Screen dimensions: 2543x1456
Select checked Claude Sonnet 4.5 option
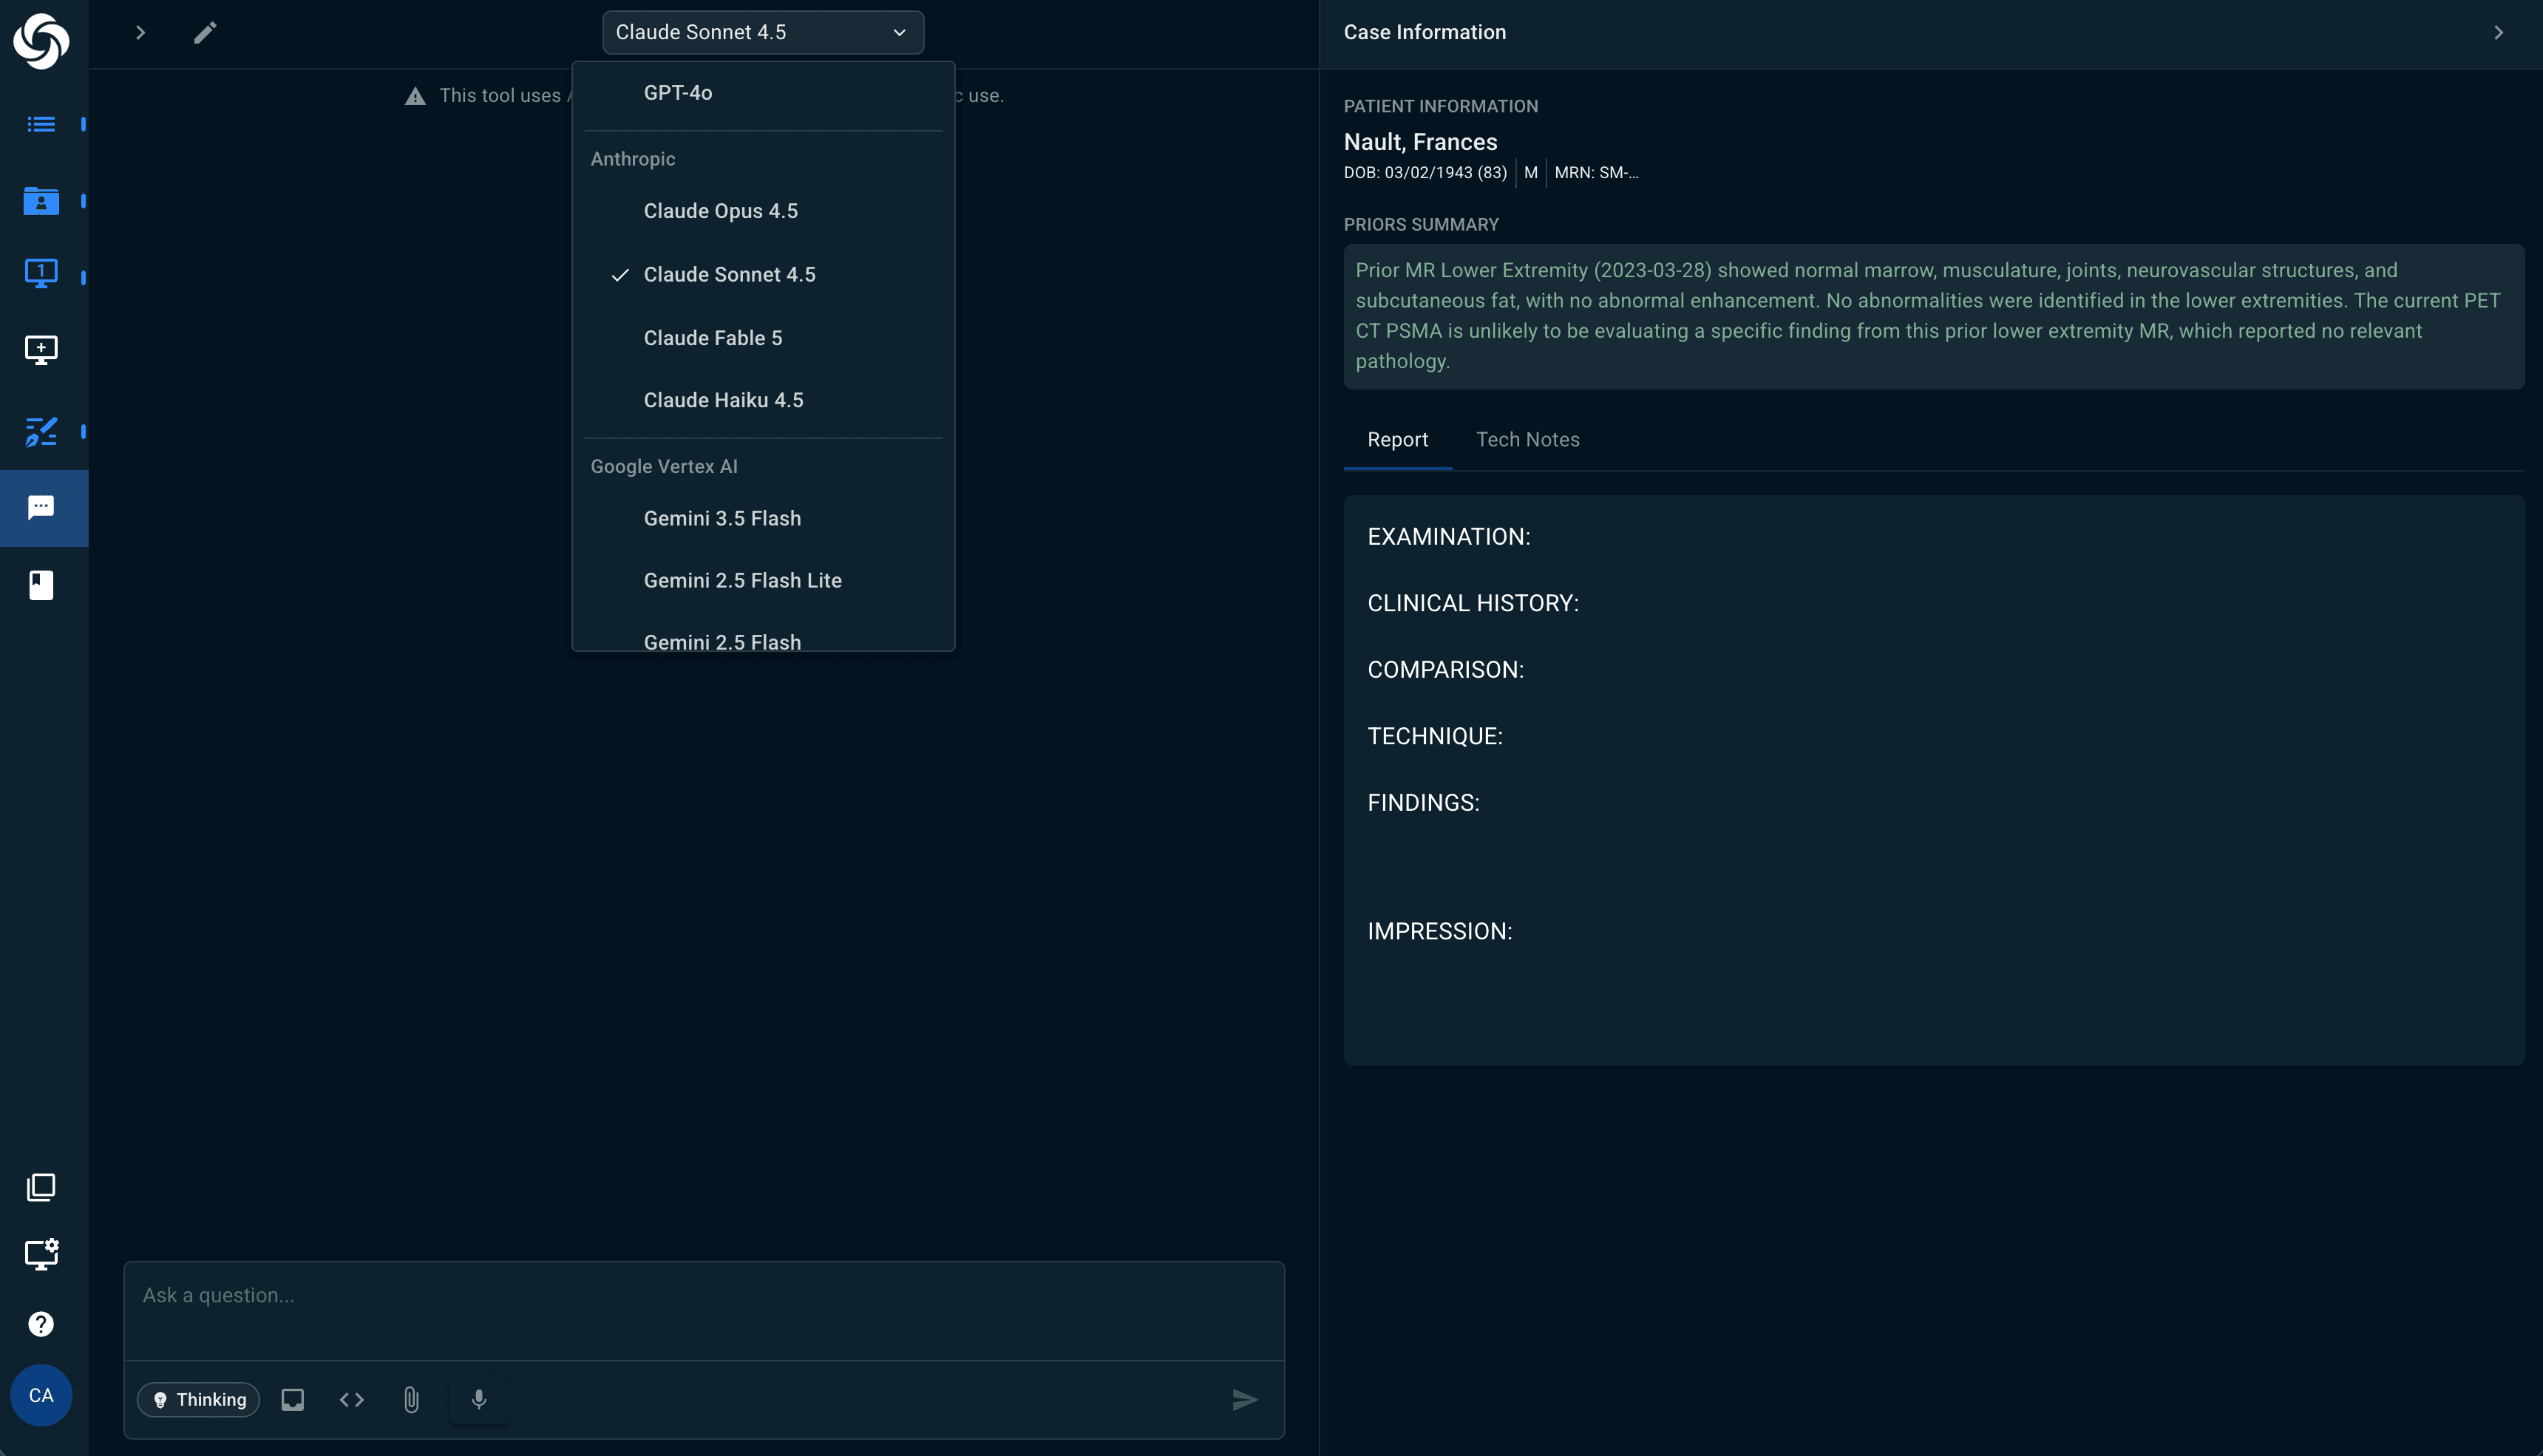tap(763, 275)
